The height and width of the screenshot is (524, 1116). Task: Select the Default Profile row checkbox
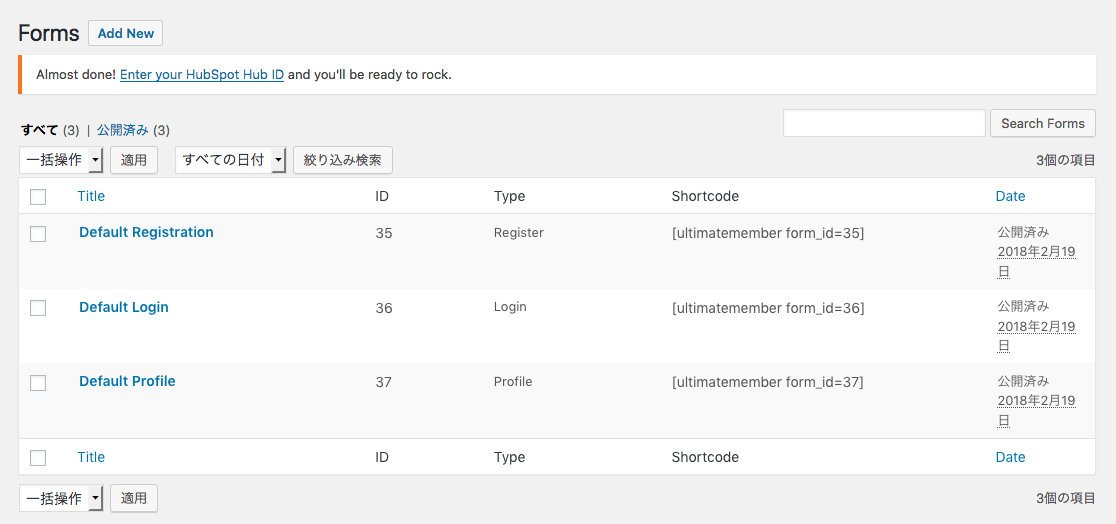[38, 383]
